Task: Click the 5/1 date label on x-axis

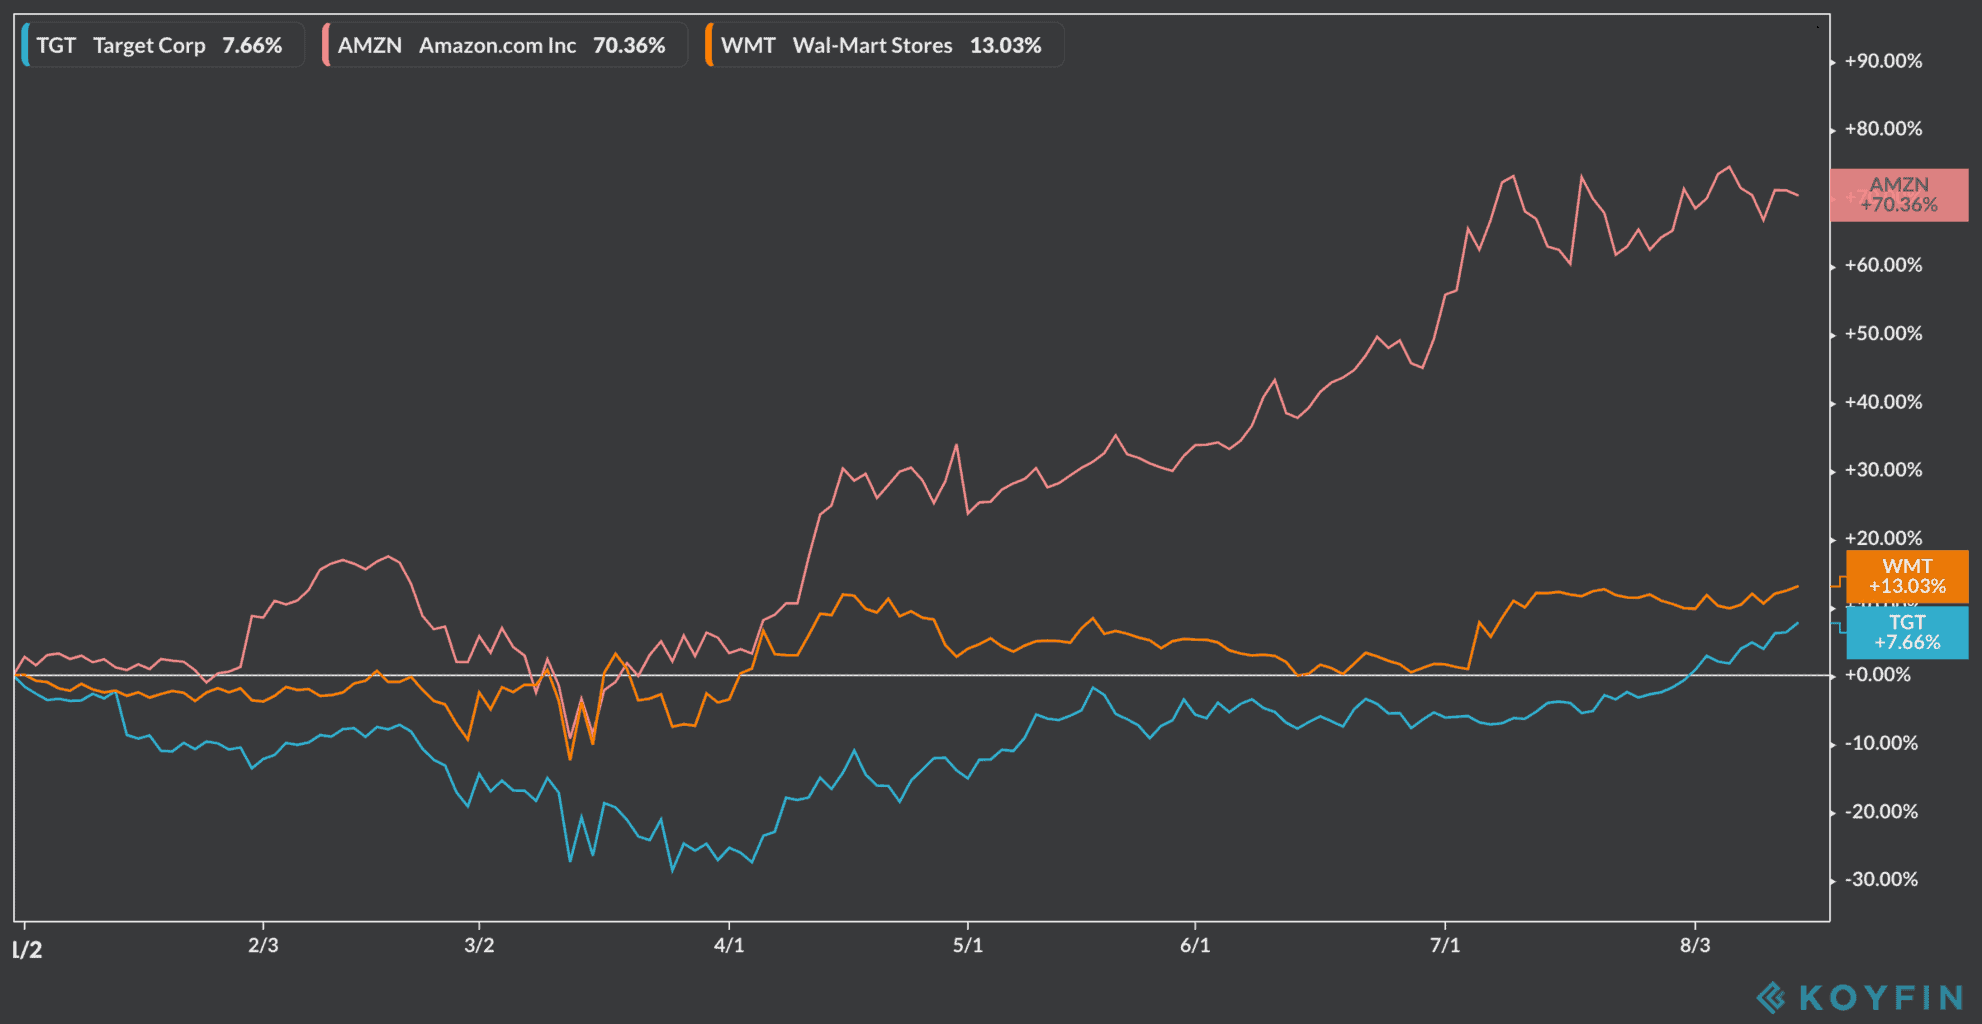Action: tap(968, 945)
